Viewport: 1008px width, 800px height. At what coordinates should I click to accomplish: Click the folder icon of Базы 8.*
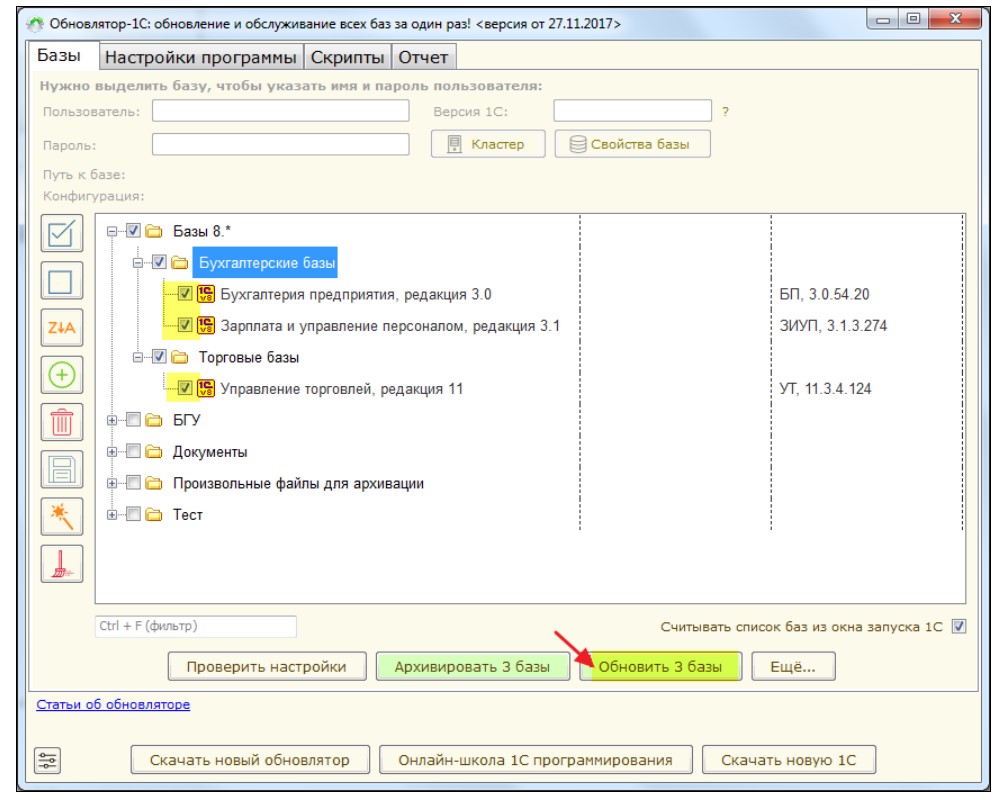click(154, 231)
